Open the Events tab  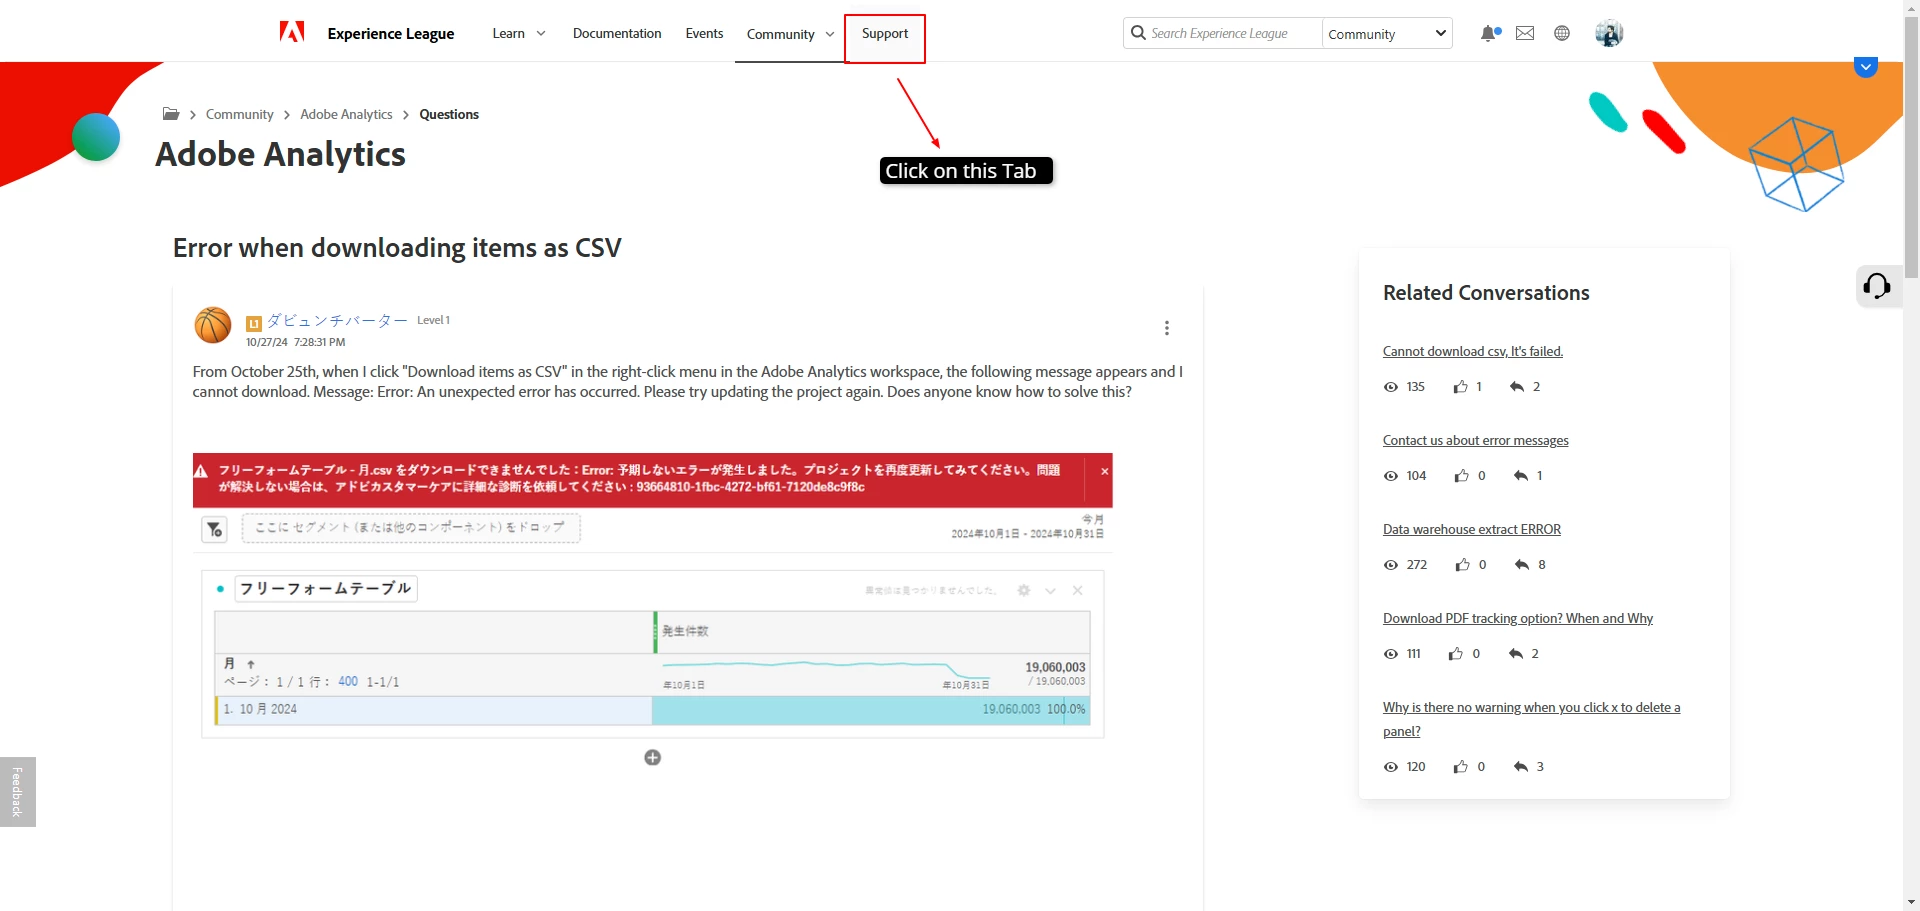pyautogui.click(x=704, y=33)
